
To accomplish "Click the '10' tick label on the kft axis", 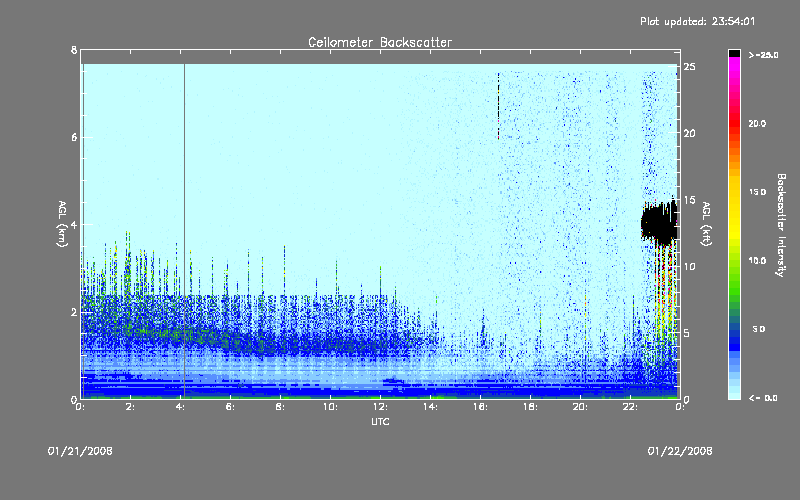I will point(689,266).
